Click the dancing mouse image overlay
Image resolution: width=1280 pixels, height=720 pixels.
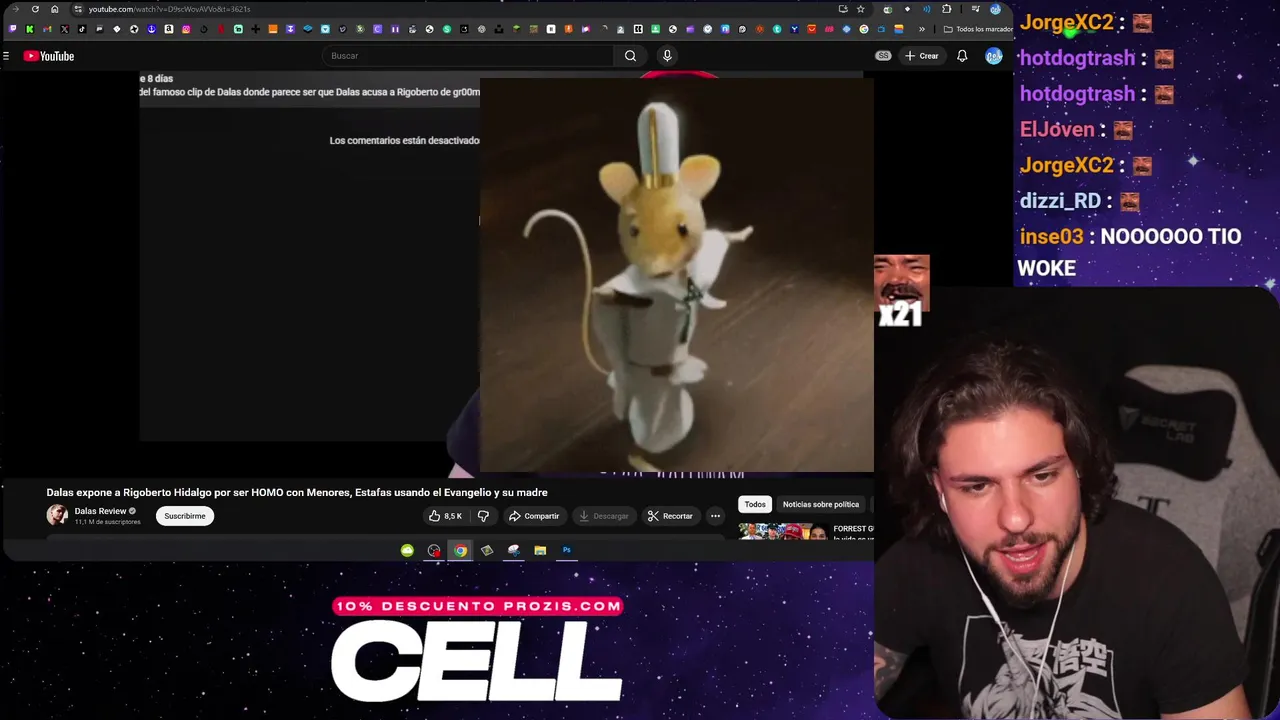click(676, 275)
